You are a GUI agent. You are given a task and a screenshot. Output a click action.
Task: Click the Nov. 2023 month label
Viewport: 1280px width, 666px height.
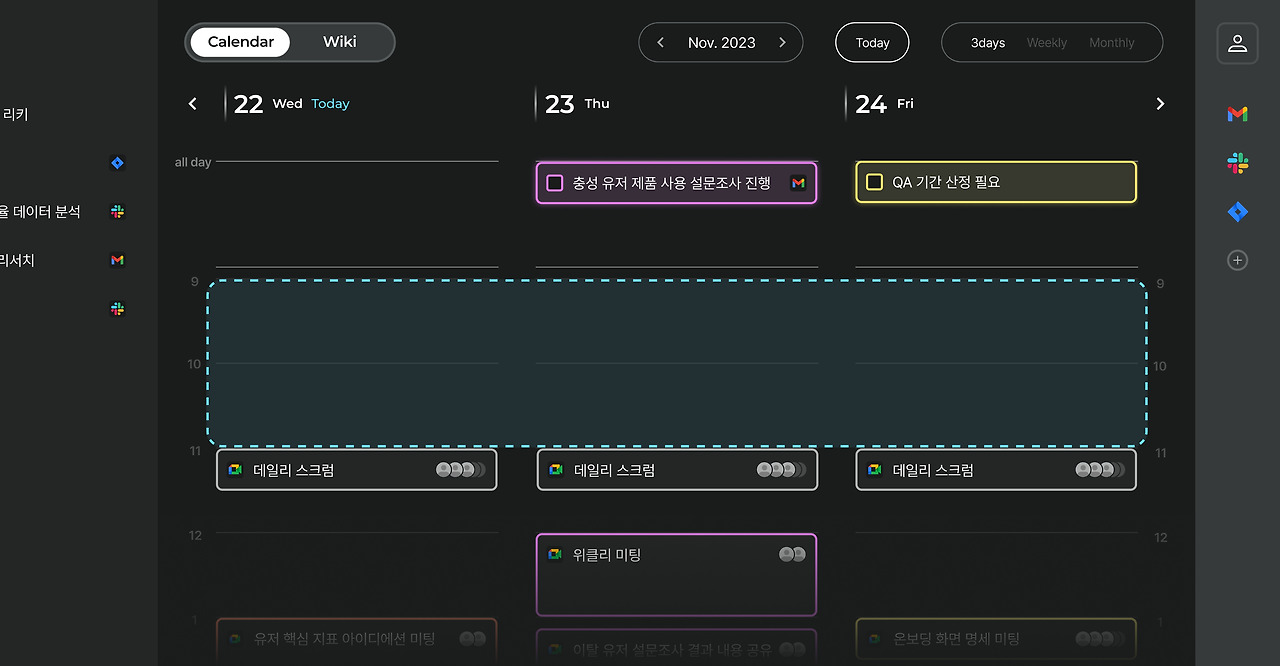point(721,43)
